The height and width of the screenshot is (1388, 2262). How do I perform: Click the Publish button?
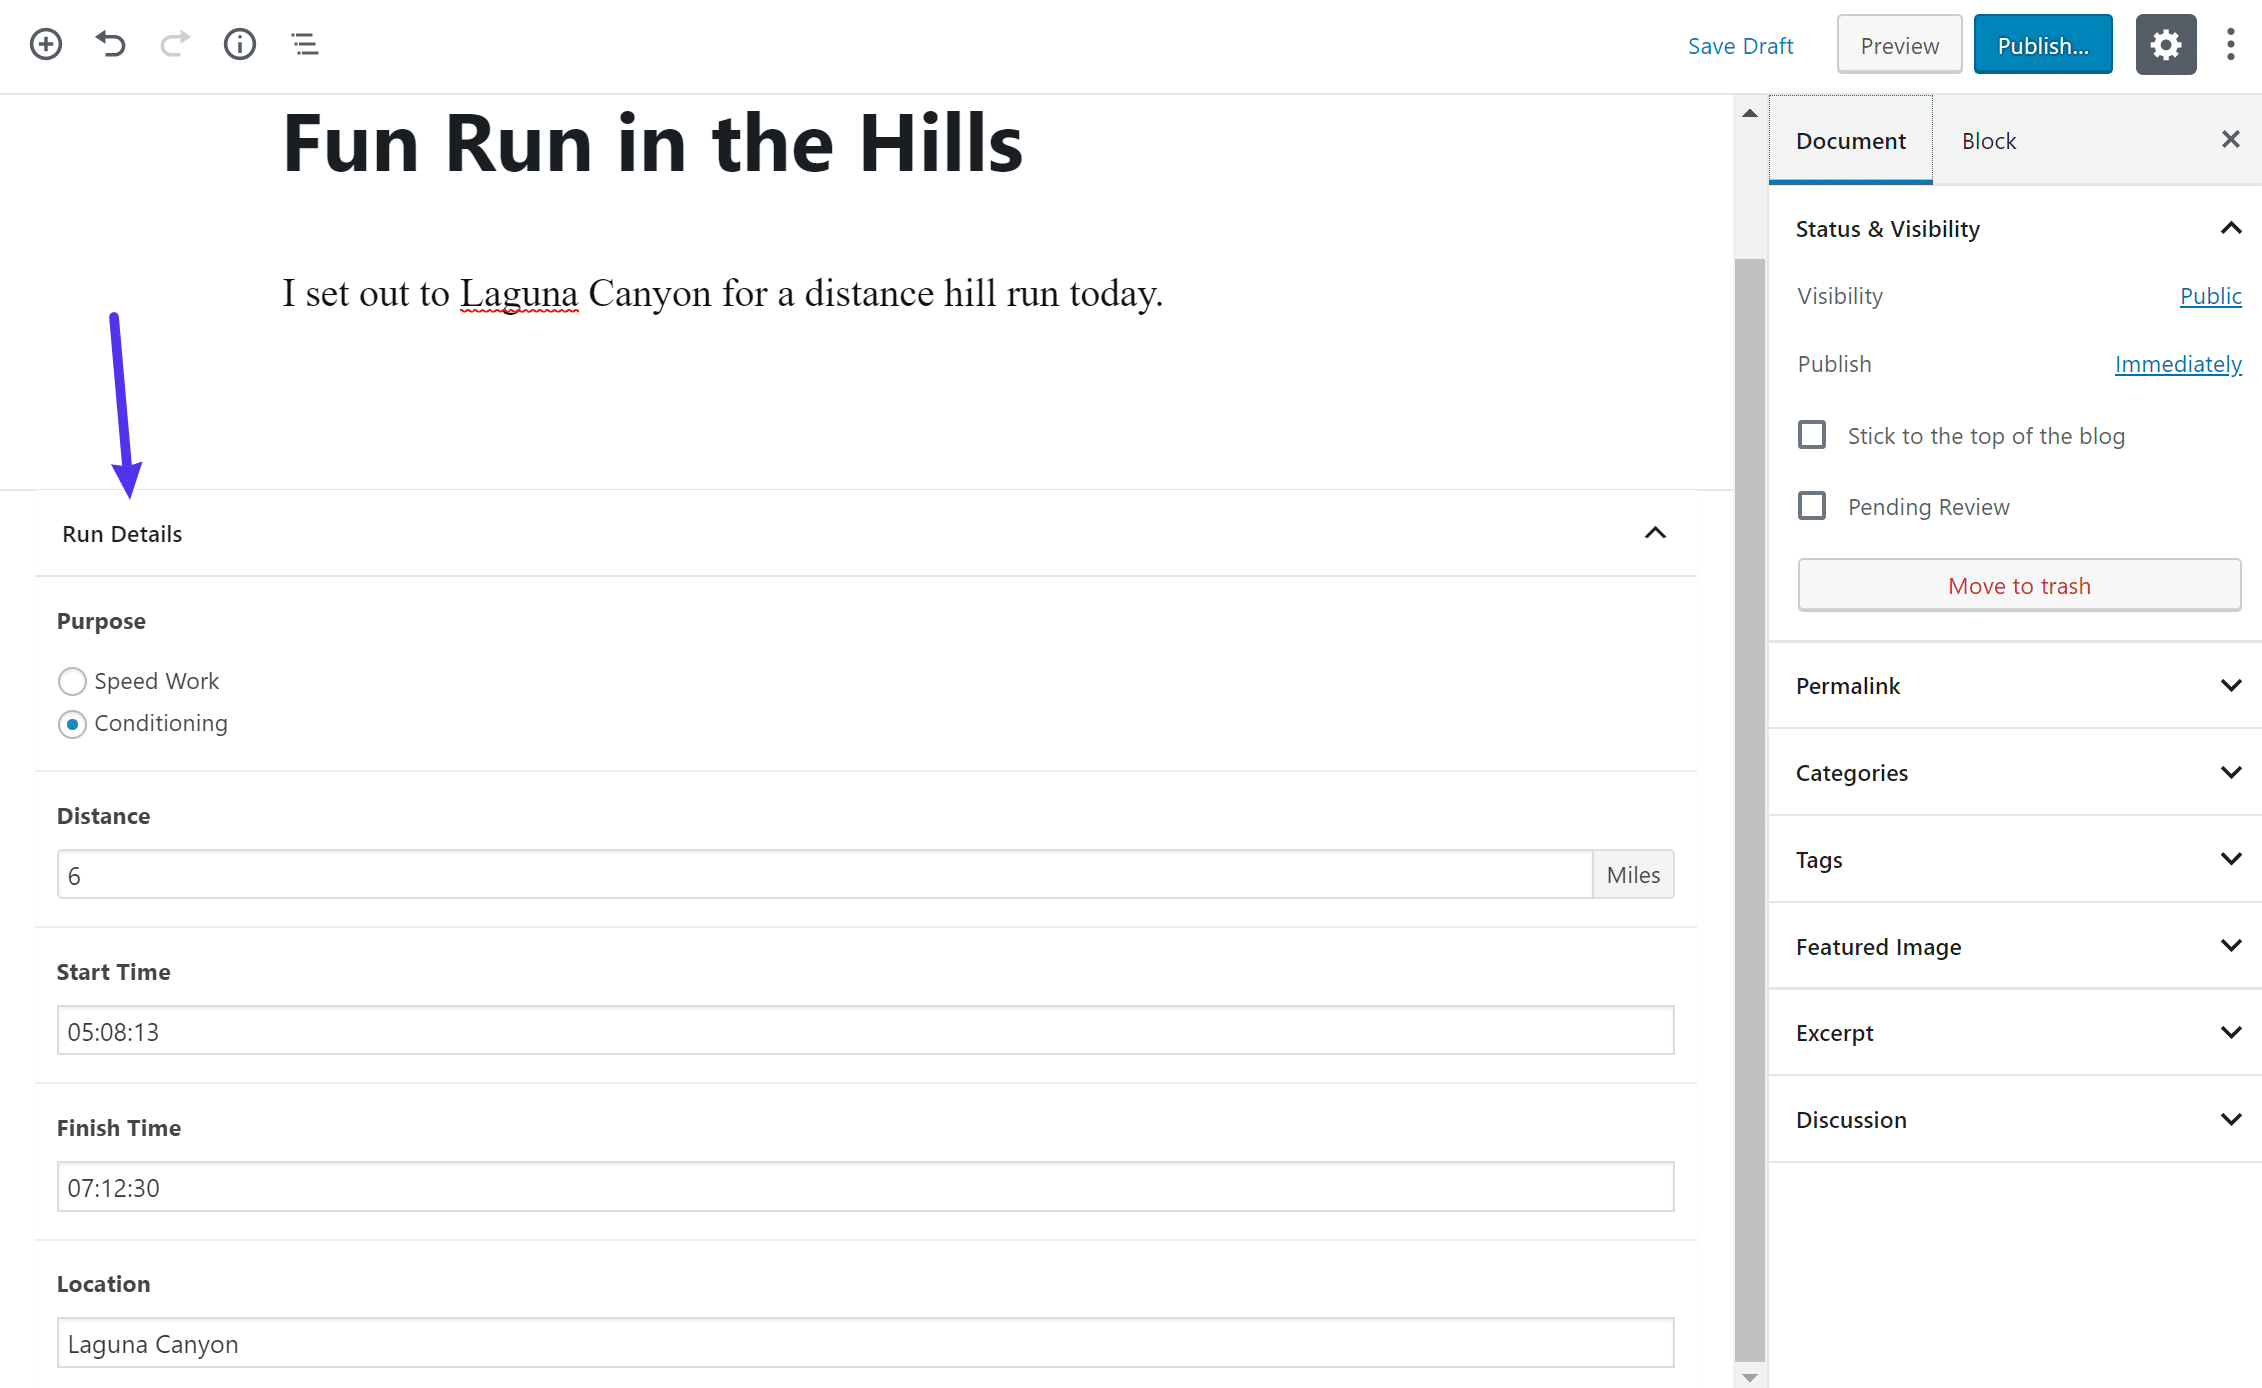[x=2042, y=44]
